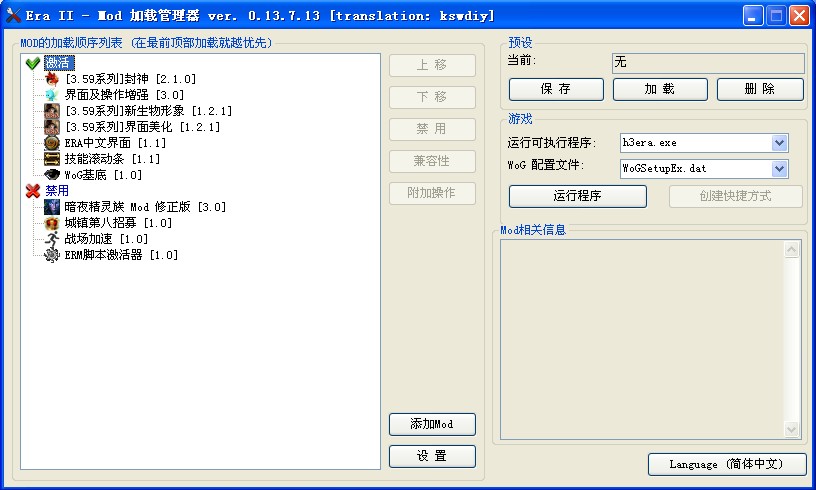Screen dimensions: 816x490
Task: Launch game with 运行程序 button
Action: coord(578,196)
